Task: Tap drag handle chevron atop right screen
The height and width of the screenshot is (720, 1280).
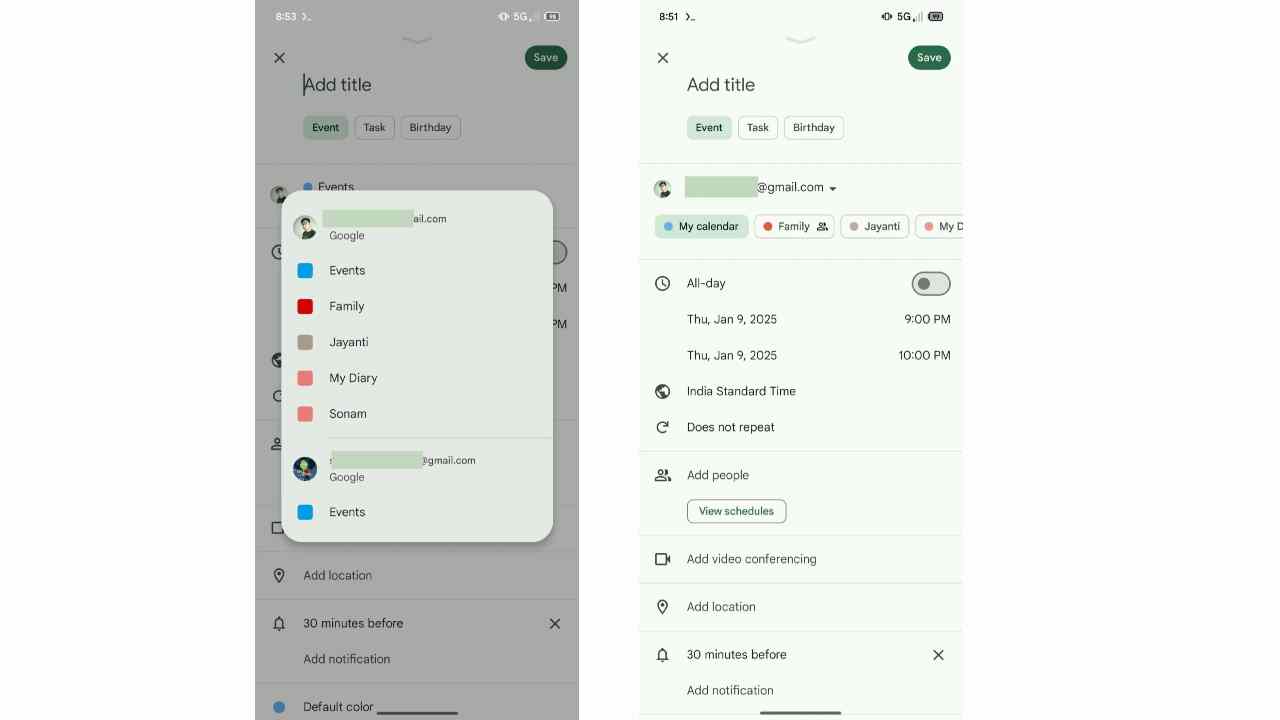Action: click(801, 40)
